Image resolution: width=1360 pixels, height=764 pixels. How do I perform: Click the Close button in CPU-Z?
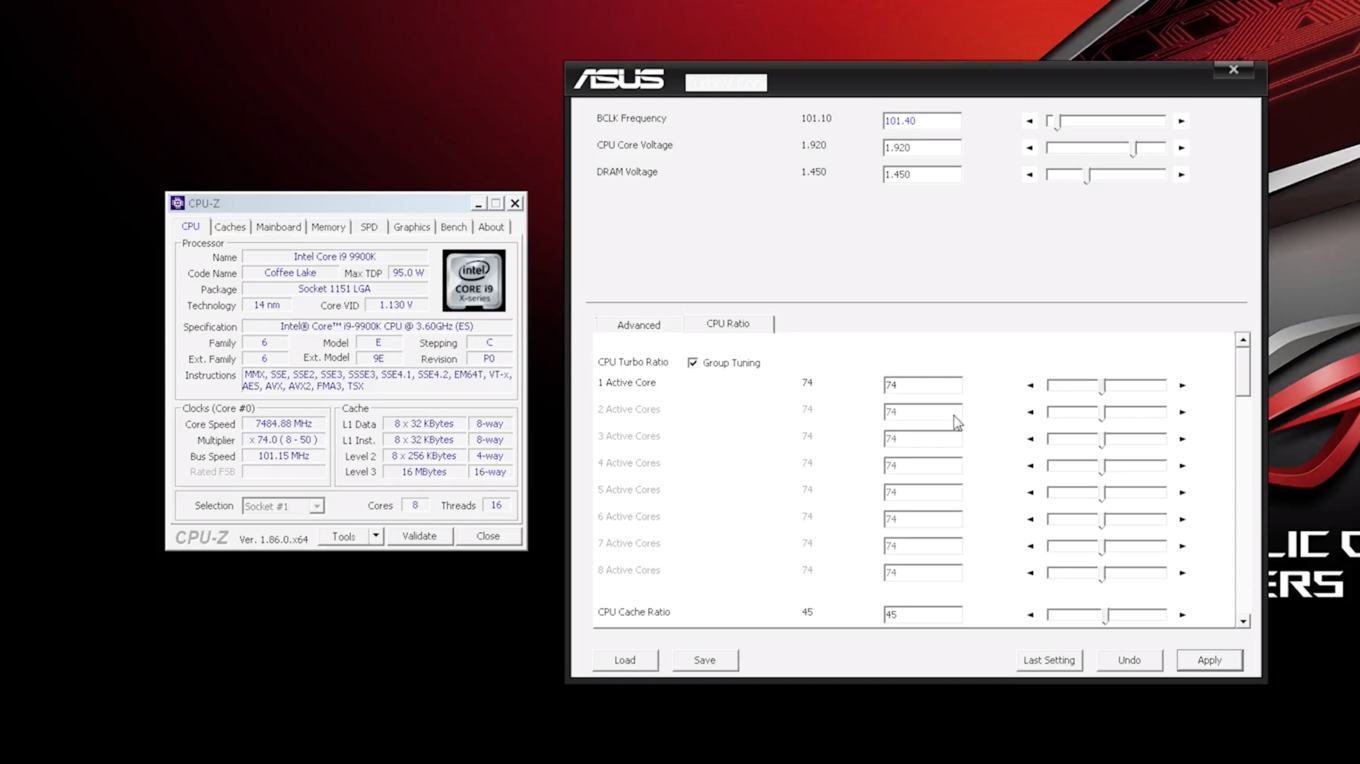(488, 536)
